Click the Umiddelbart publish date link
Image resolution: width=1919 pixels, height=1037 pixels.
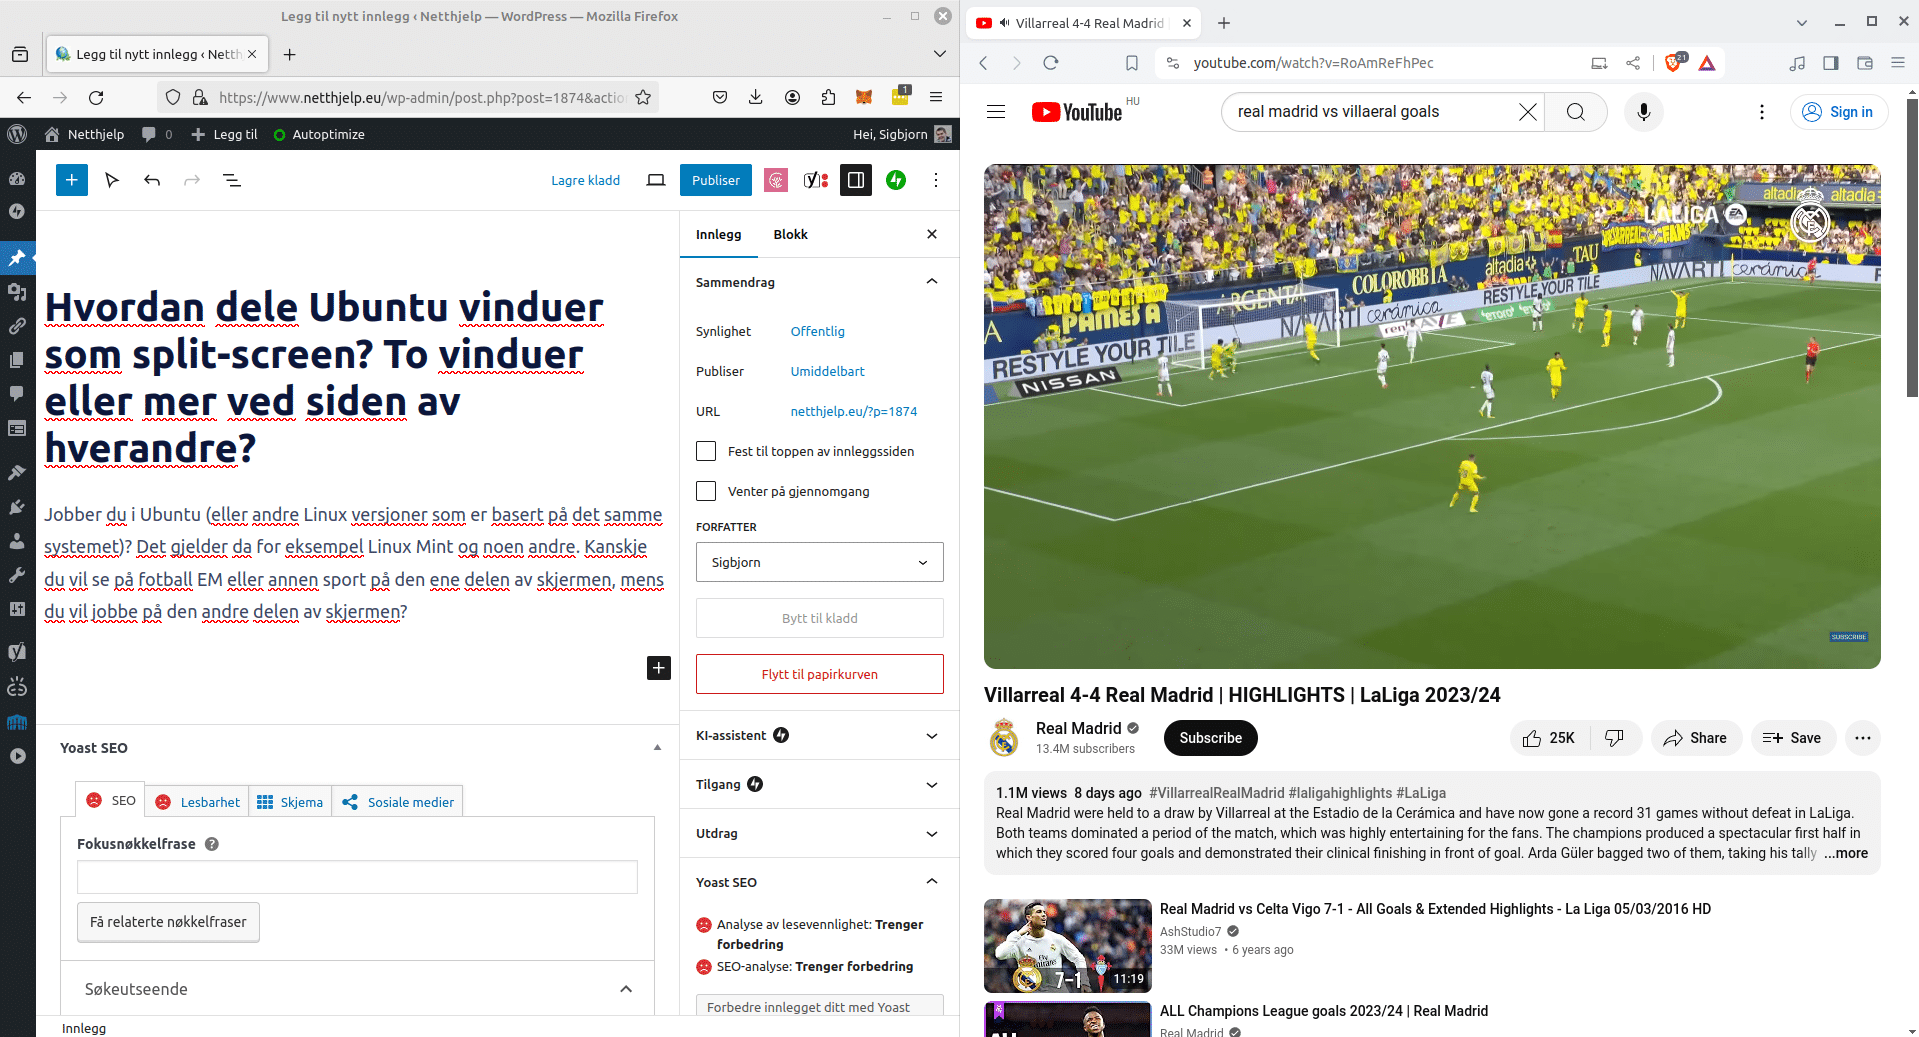(x=828, y=371)
